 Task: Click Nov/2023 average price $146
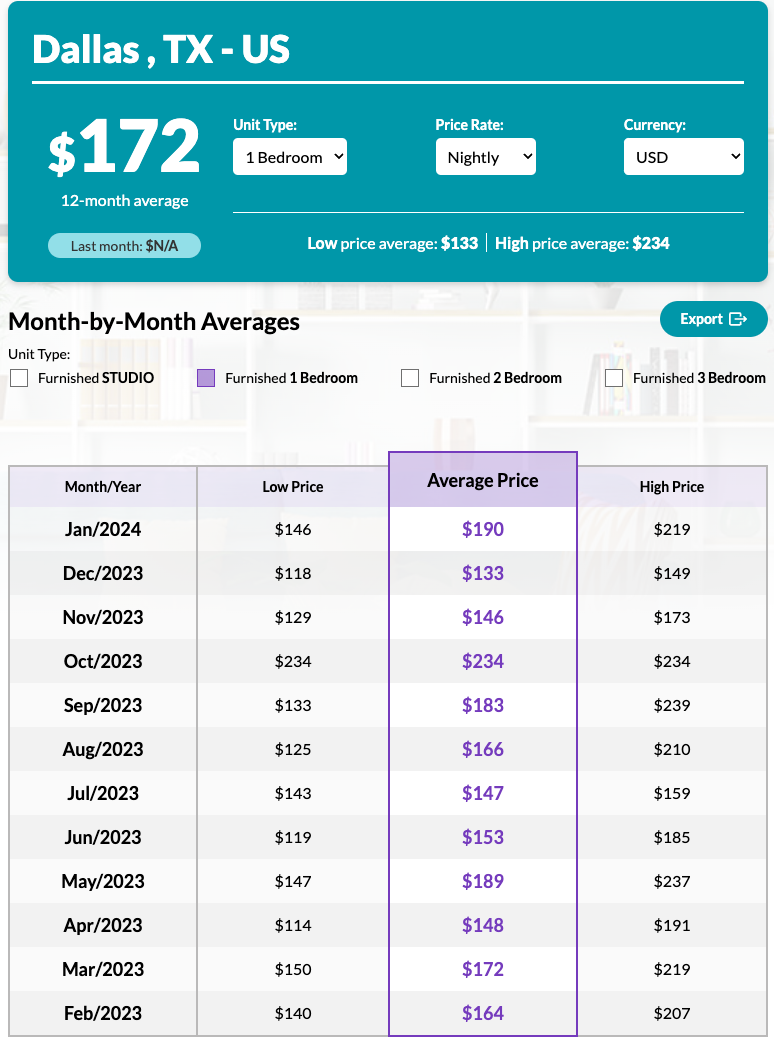483,618
